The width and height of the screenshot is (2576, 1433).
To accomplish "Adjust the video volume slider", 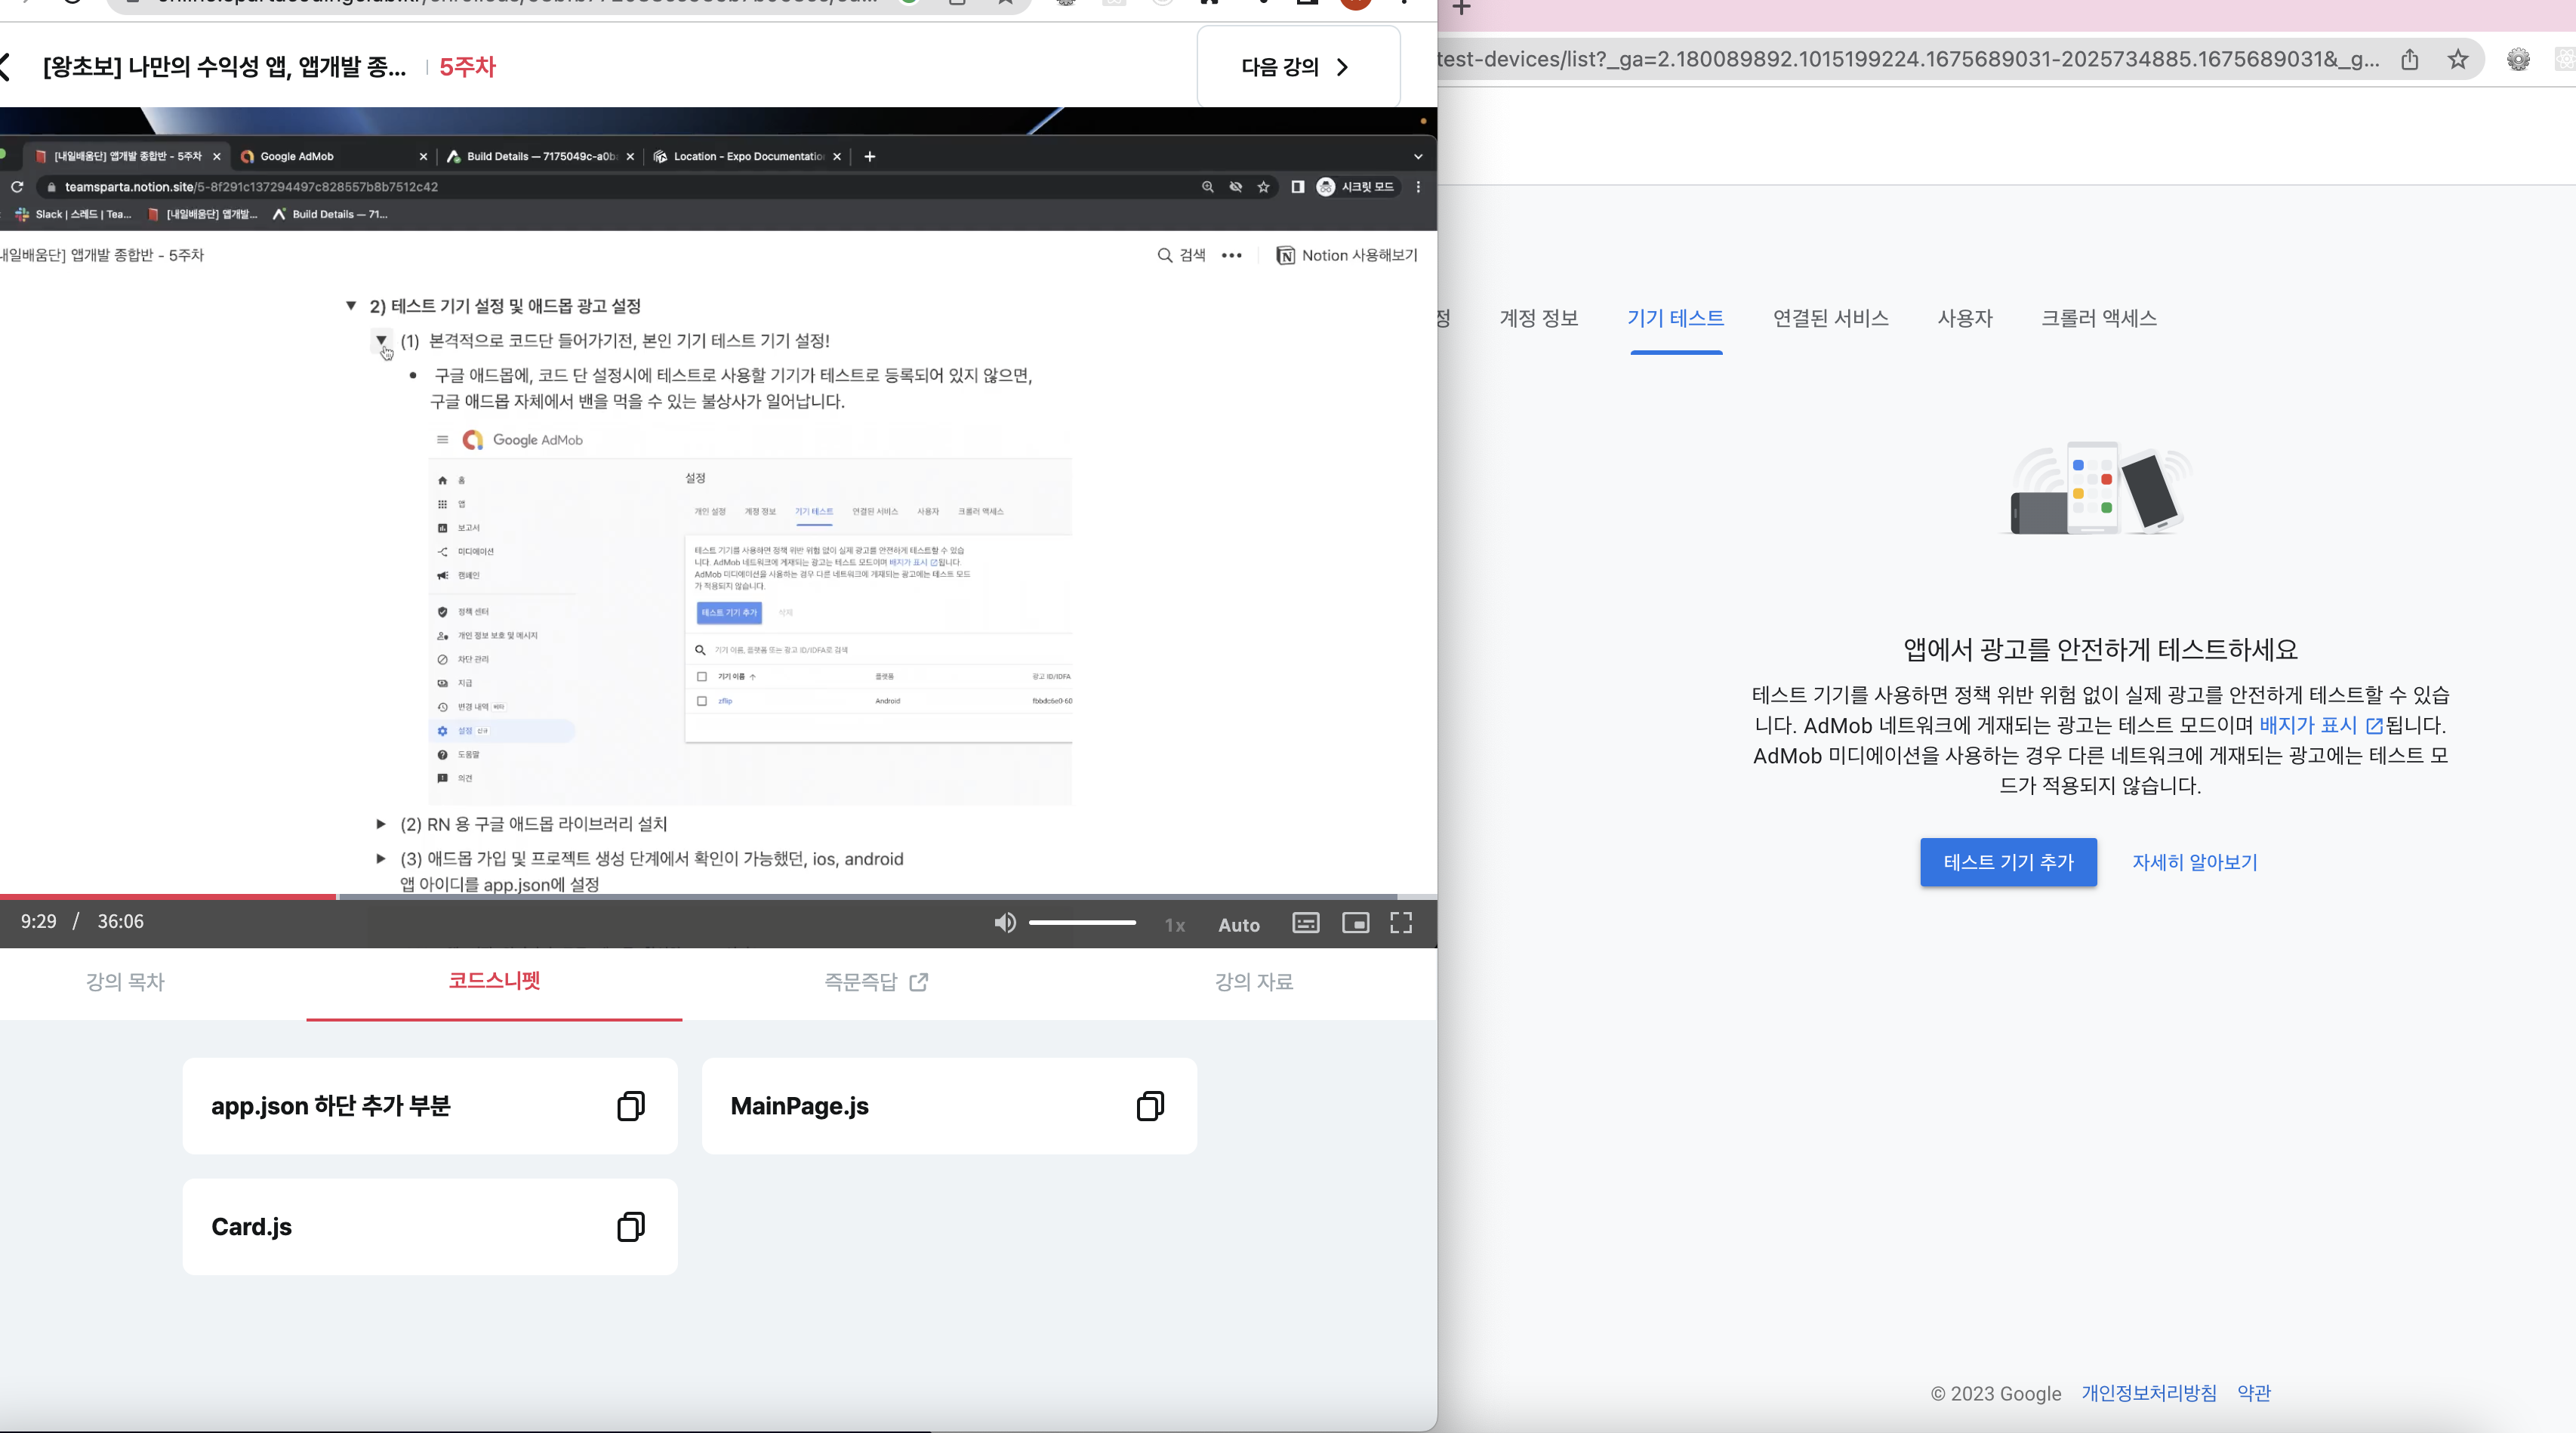I will tap(1082, 923).
